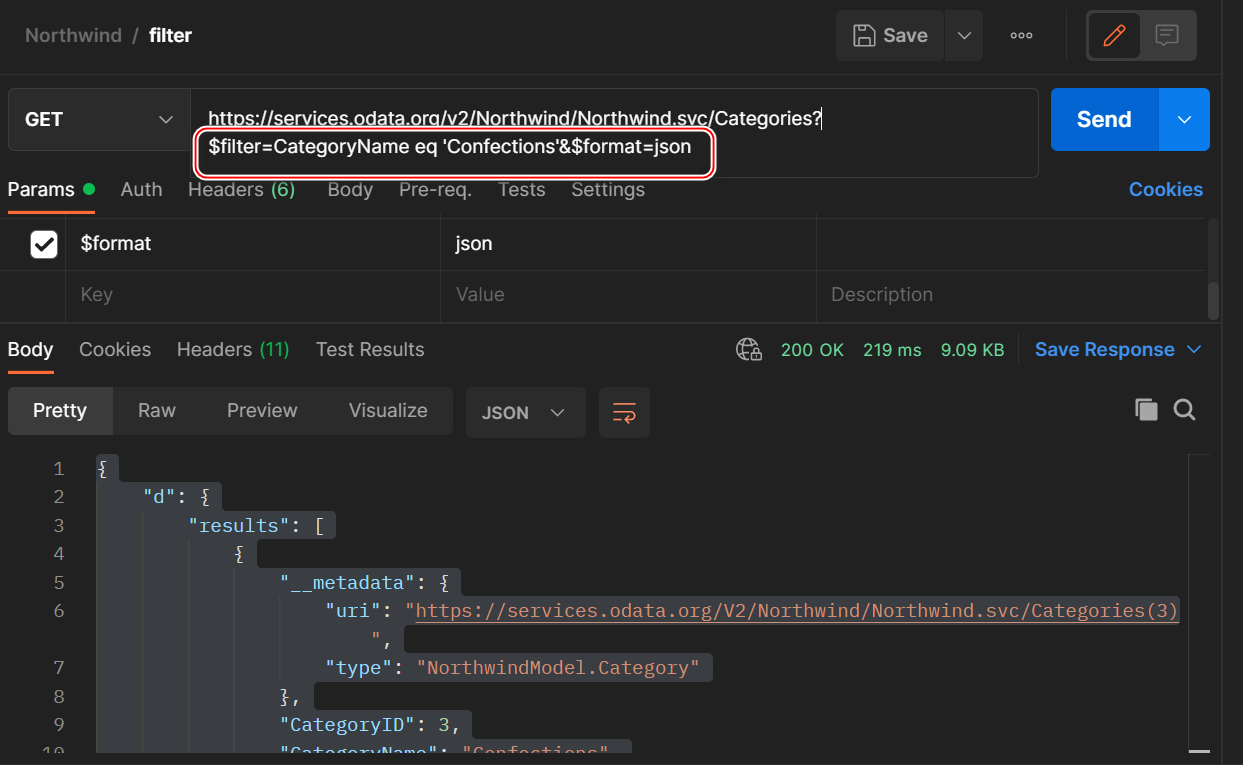
Task: Click the "__metadata" key in the response
Action: click(346, 583)
